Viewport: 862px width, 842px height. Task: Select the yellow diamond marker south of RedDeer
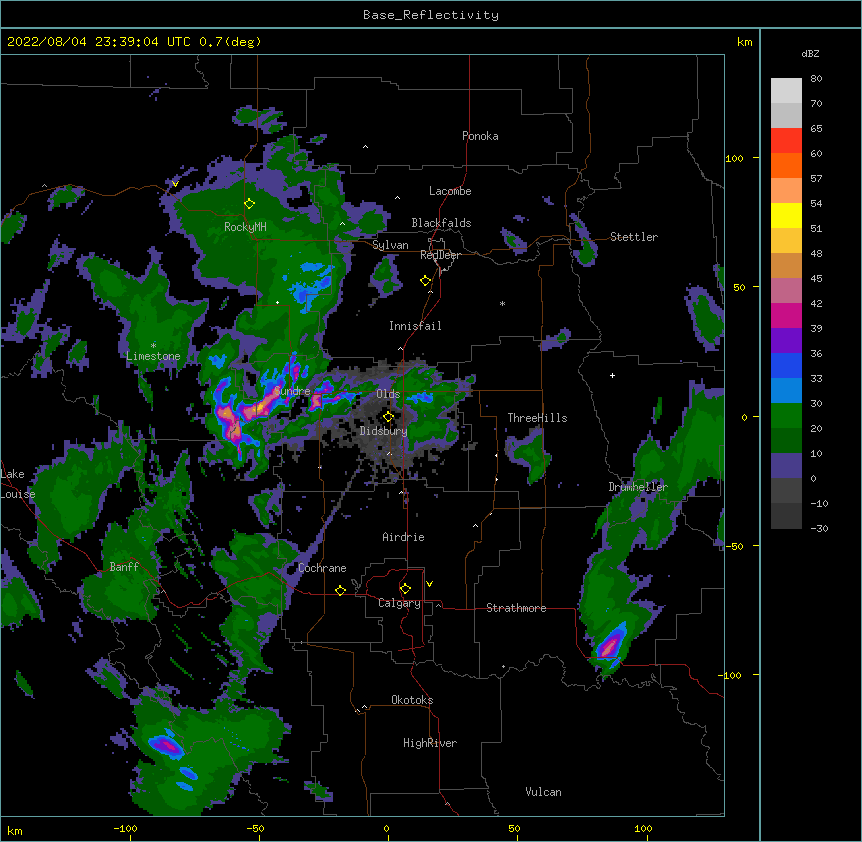426,281
